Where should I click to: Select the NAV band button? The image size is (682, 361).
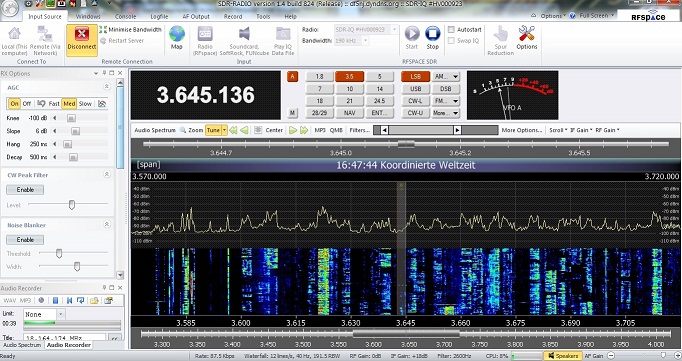coord(349,113)
